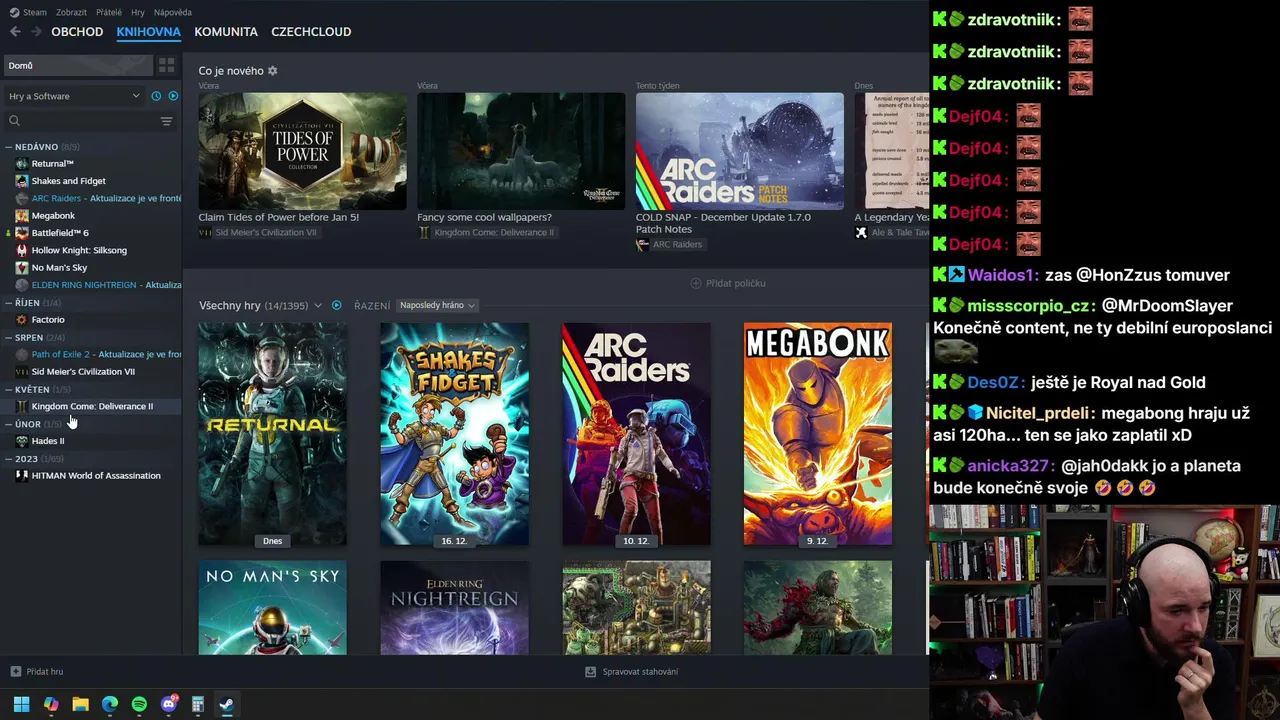Select ARC Raiders in the sidebar list
Screen dimensions: 1280x720
[x=98, y=198]
